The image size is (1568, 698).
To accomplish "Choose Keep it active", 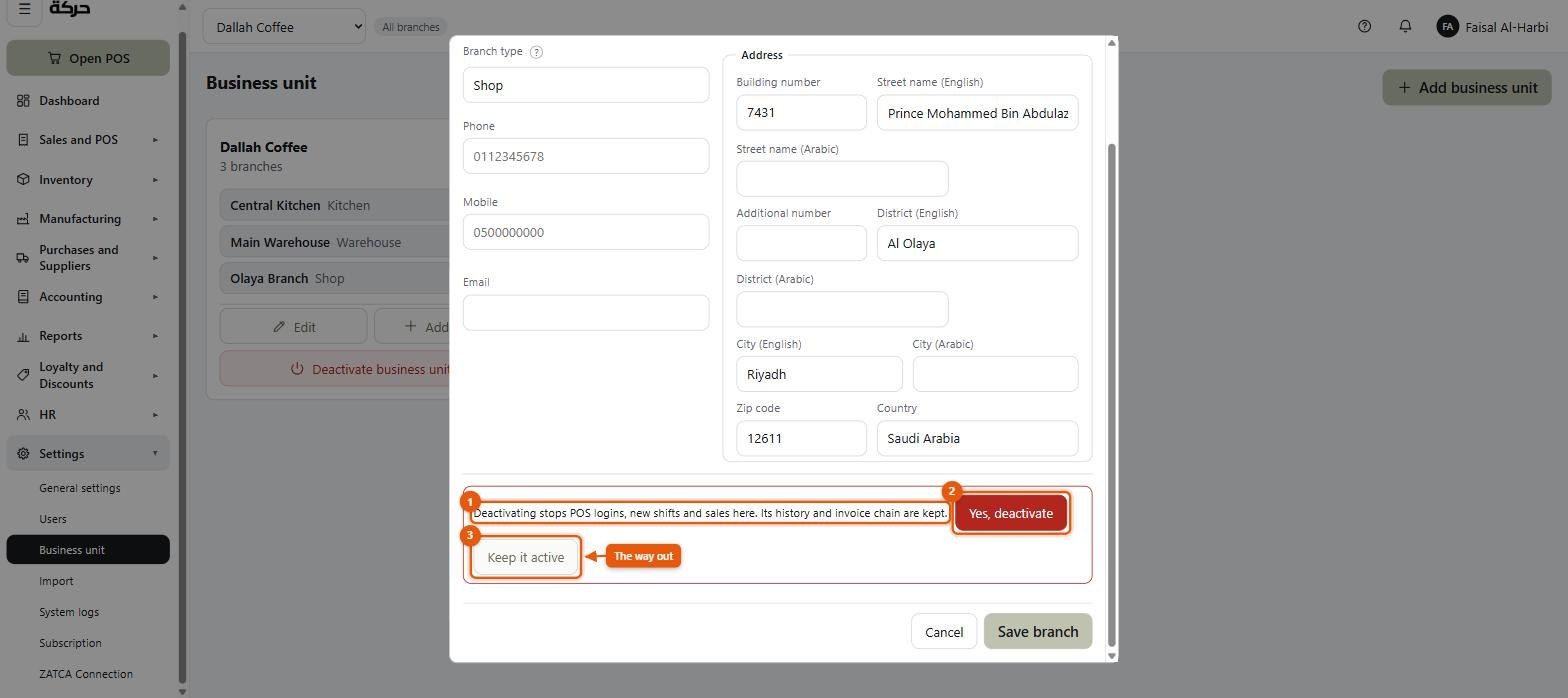I will pos(526,557).
